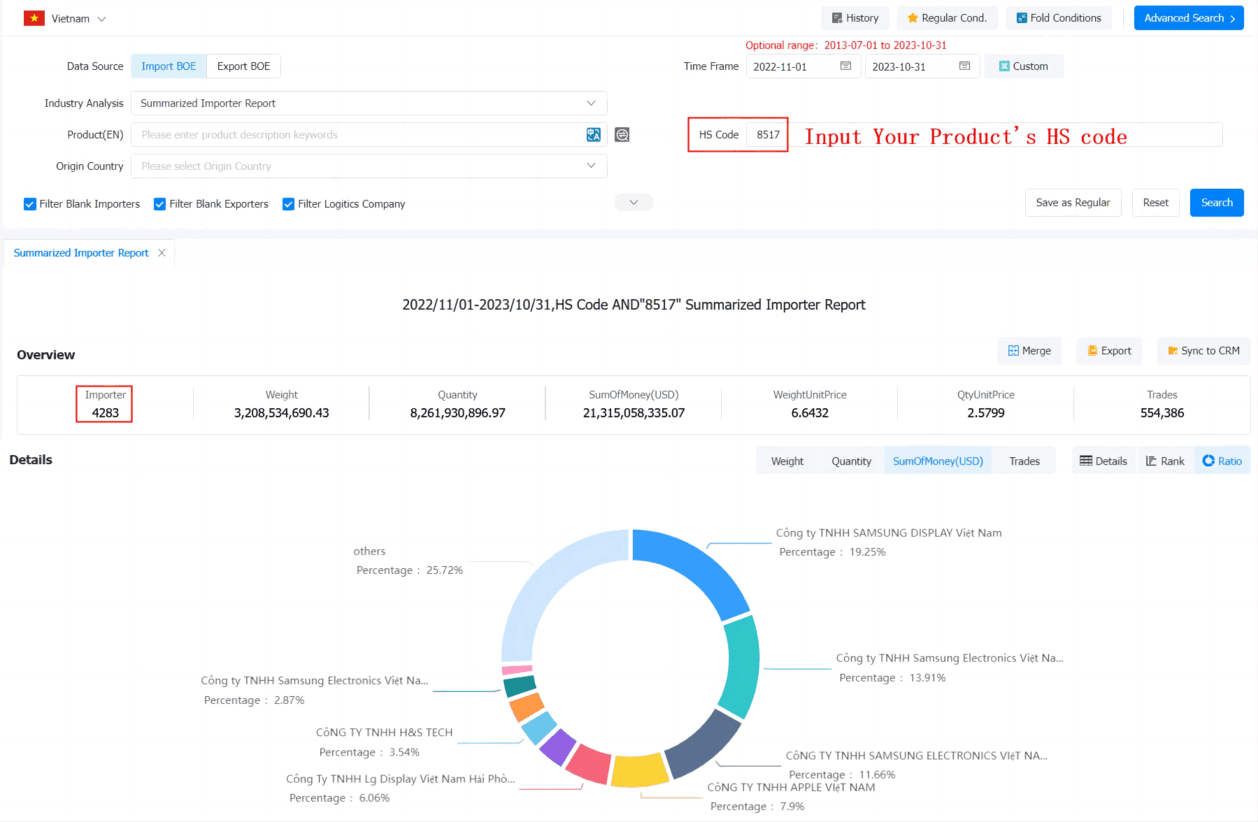Click the purple donut segment

click(556, 746)
